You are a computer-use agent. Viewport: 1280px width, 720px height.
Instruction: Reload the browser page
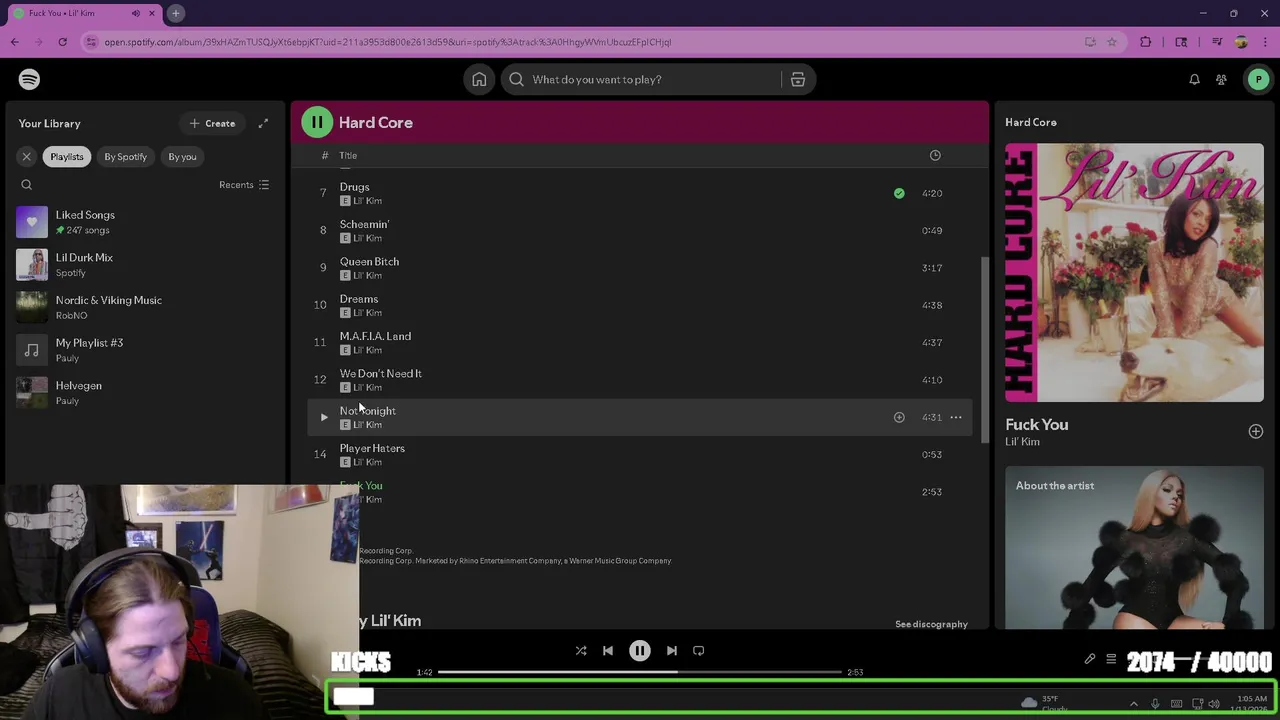(x=62, y=42)
